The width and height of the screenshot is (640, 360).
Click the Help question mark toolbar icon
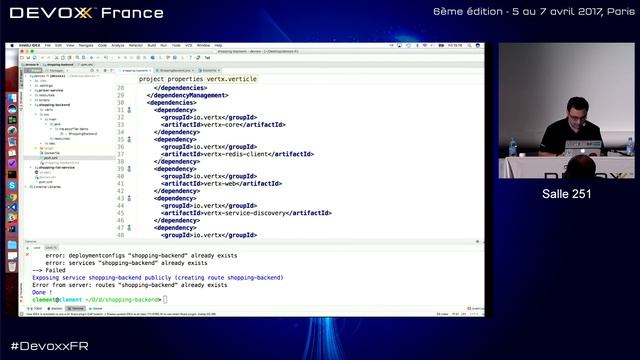point(190,58)
